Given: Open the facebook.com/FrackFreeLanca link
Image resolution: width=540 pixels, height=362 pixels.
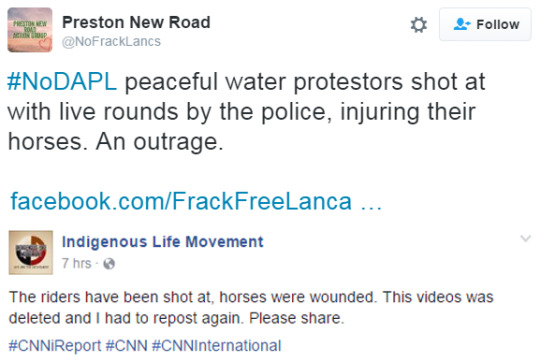Looking at the screenshot, I should (181, 201).
